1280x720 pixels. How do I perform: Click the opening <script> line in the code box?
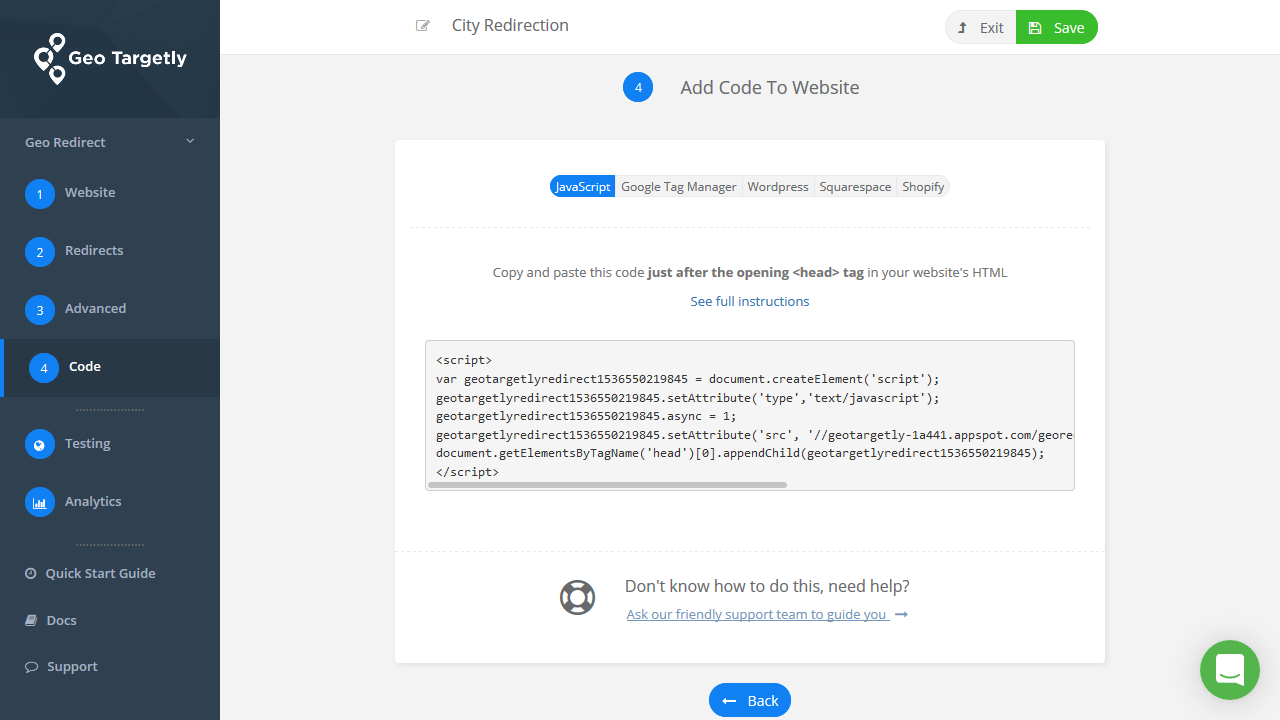[464, 360]
